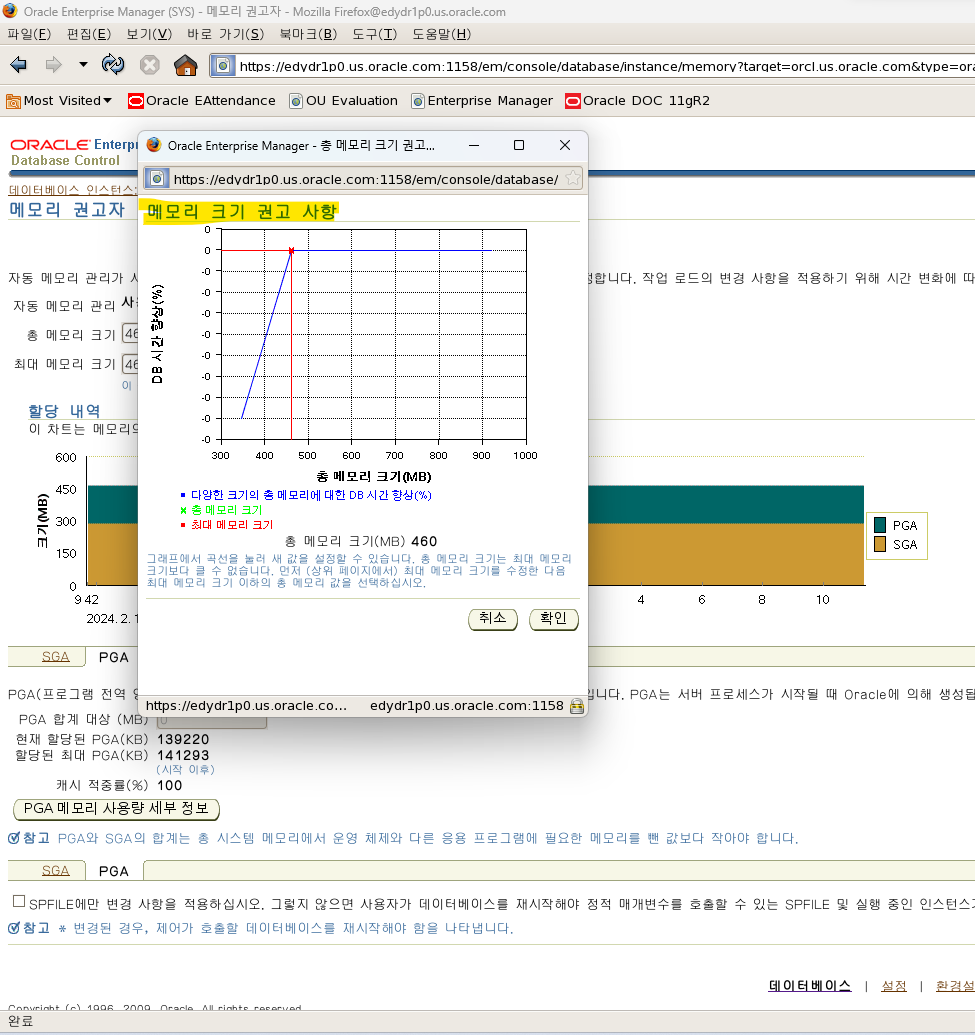Open the Enterprise Manager bookmark
The image size is (975, 1035).
(x=482, y=101)
